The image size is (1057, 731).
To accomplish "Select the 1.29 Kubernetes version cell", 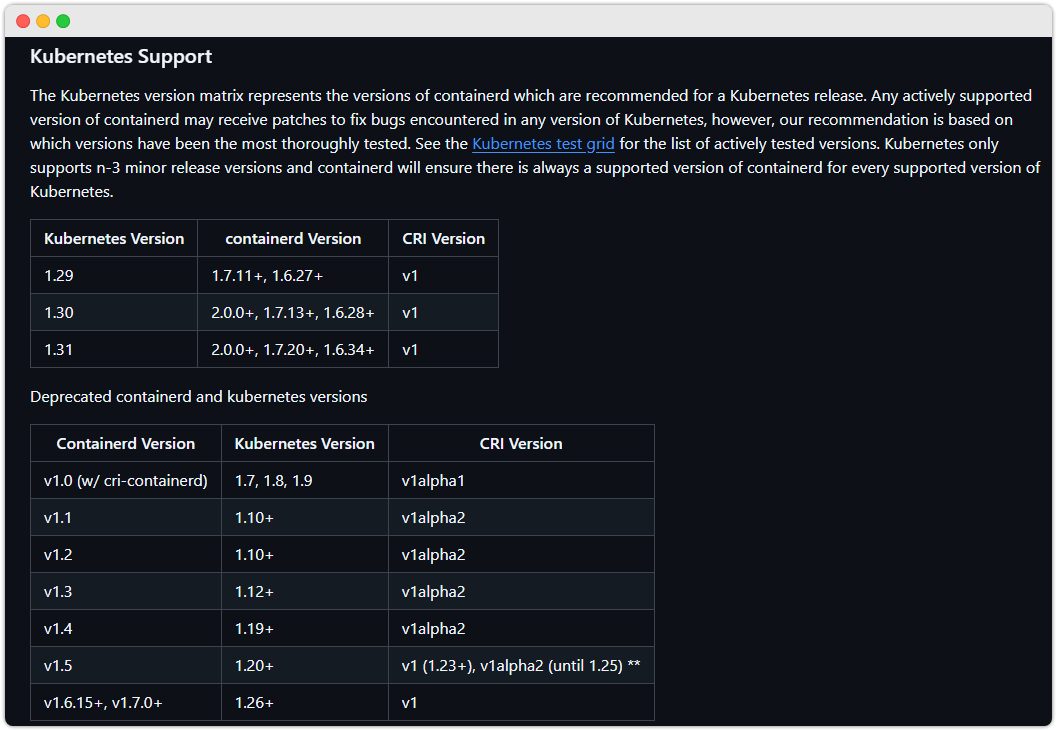I will pyautogui.click(x=114, y=275).
